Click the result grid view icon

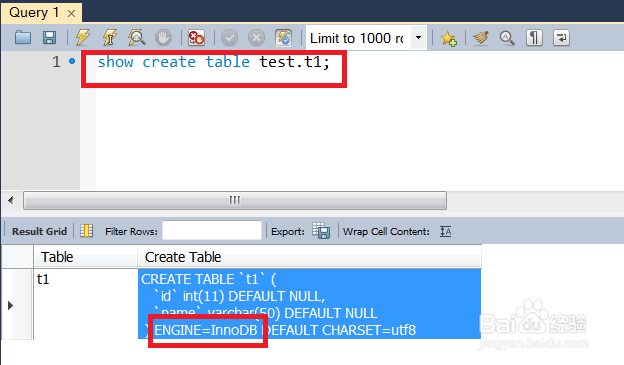87,231
